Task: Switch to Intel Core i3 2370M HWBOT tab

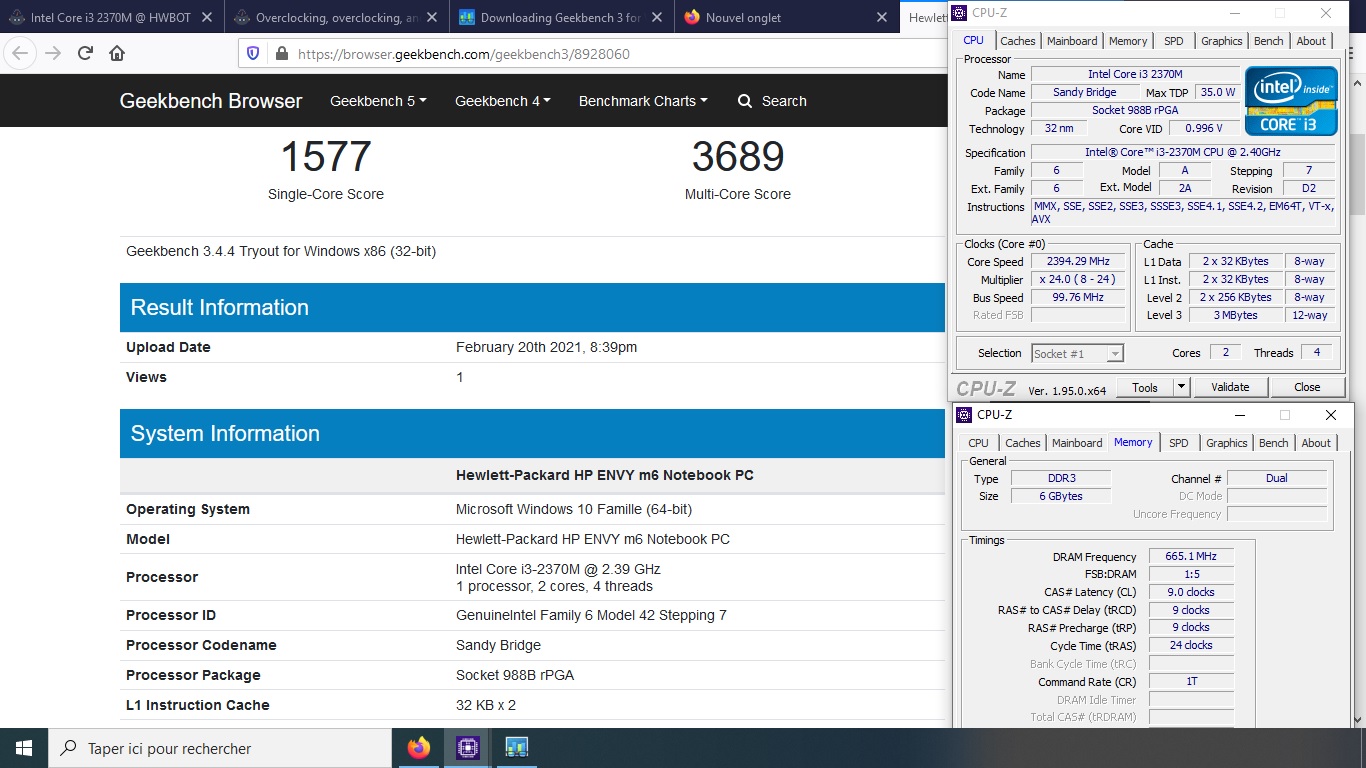Action: (110, 17)
